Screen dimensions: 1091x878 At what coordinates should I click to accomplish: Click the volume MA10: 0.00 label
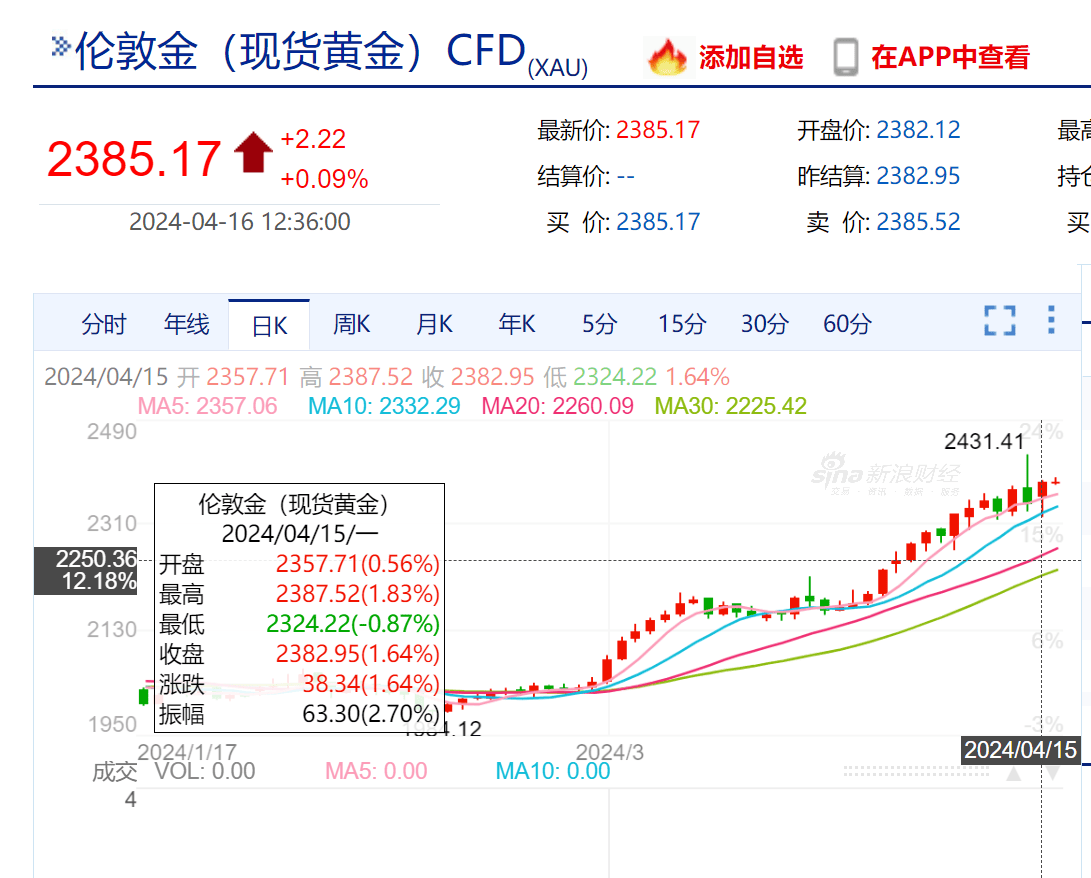click(x=553, y=771)
